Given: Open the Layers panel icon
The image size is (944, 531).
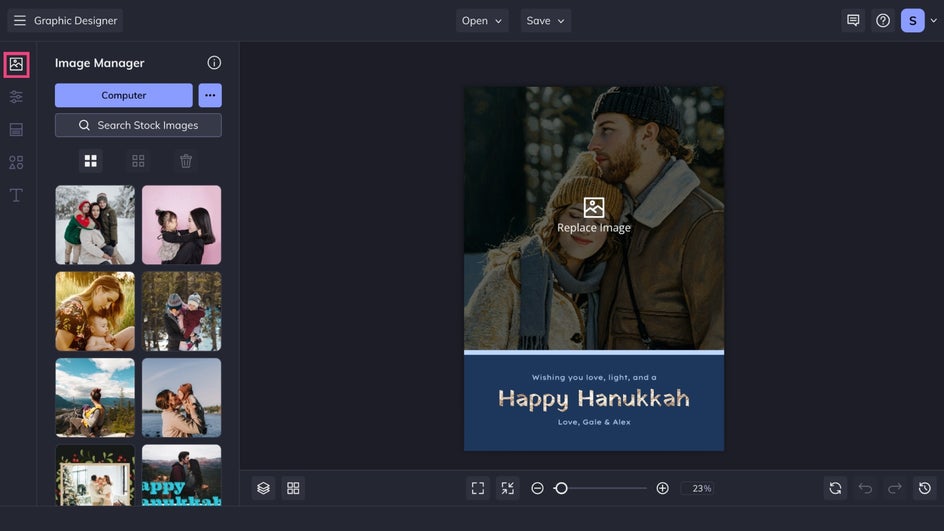Looking at the screenshot, I should [x=263, y=488].
